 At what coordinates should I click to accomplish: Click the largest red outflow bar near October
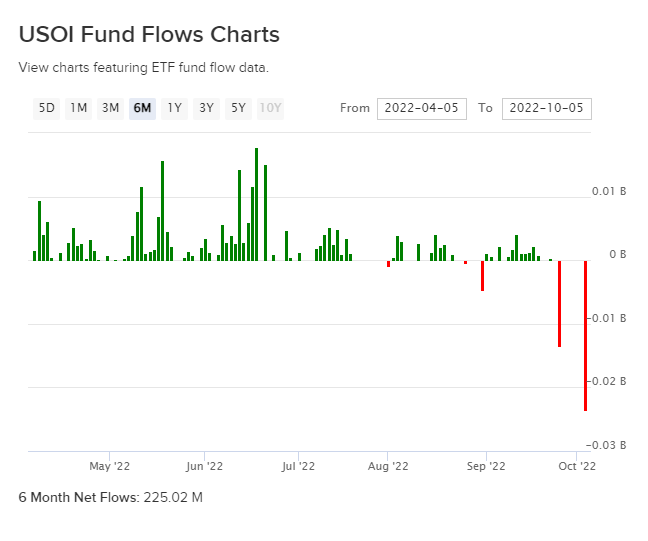[x=585, y=335]
